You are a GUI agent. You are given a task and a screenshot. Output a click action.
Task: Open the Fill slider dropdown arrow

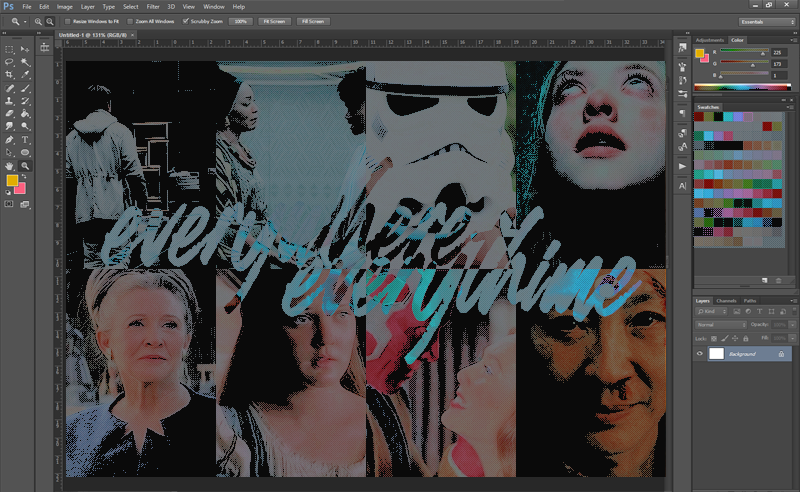pyautogui.click(x=792, y=338)
